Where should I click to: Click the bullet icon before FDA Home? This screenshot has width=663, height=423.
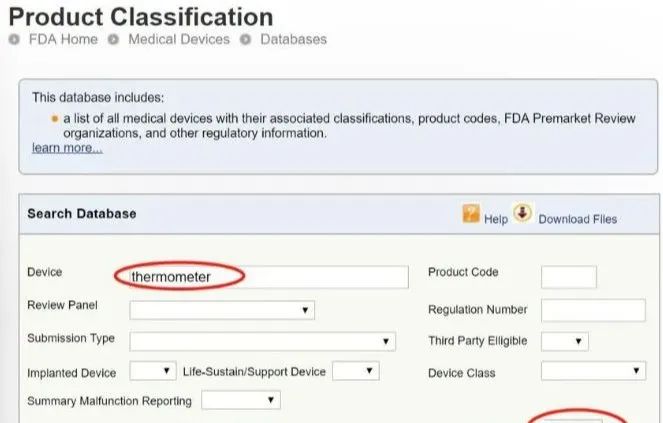(14, 39)
